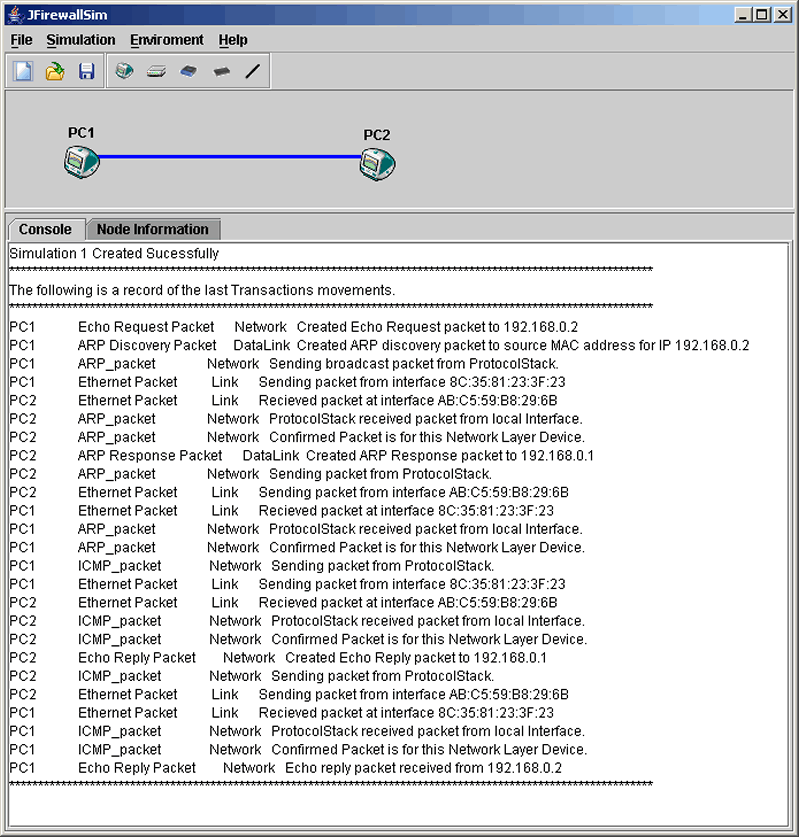Pick the white router device tool
This screenshot has width=799, height=837.
coord(156,72)
